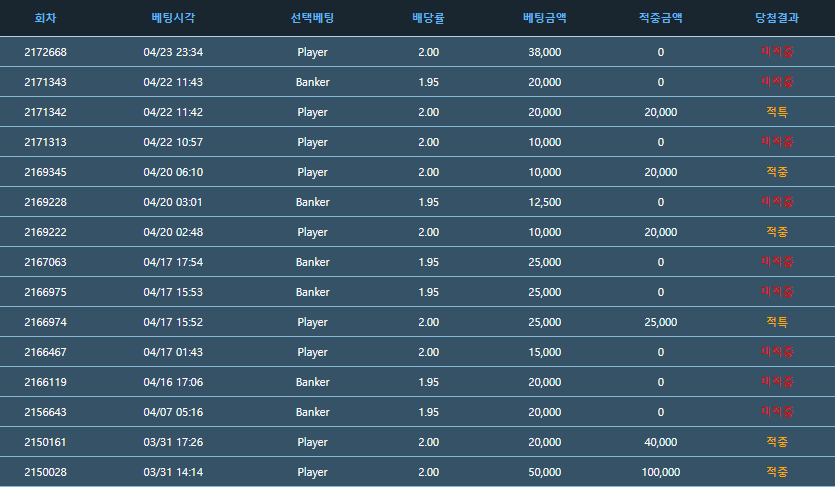Click the 100,000 payout amount
Image resolution: width=835 pixels, height=489 pixels.
pyautogui.click(x=660, y=472)
